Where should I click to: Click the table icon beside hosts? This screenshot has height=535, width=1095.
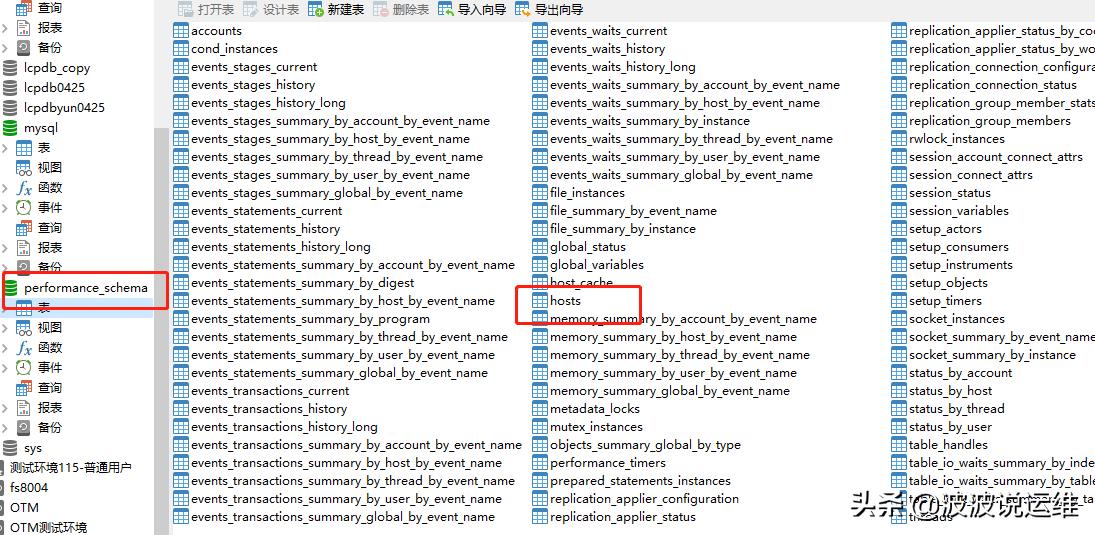coord(540,300)
